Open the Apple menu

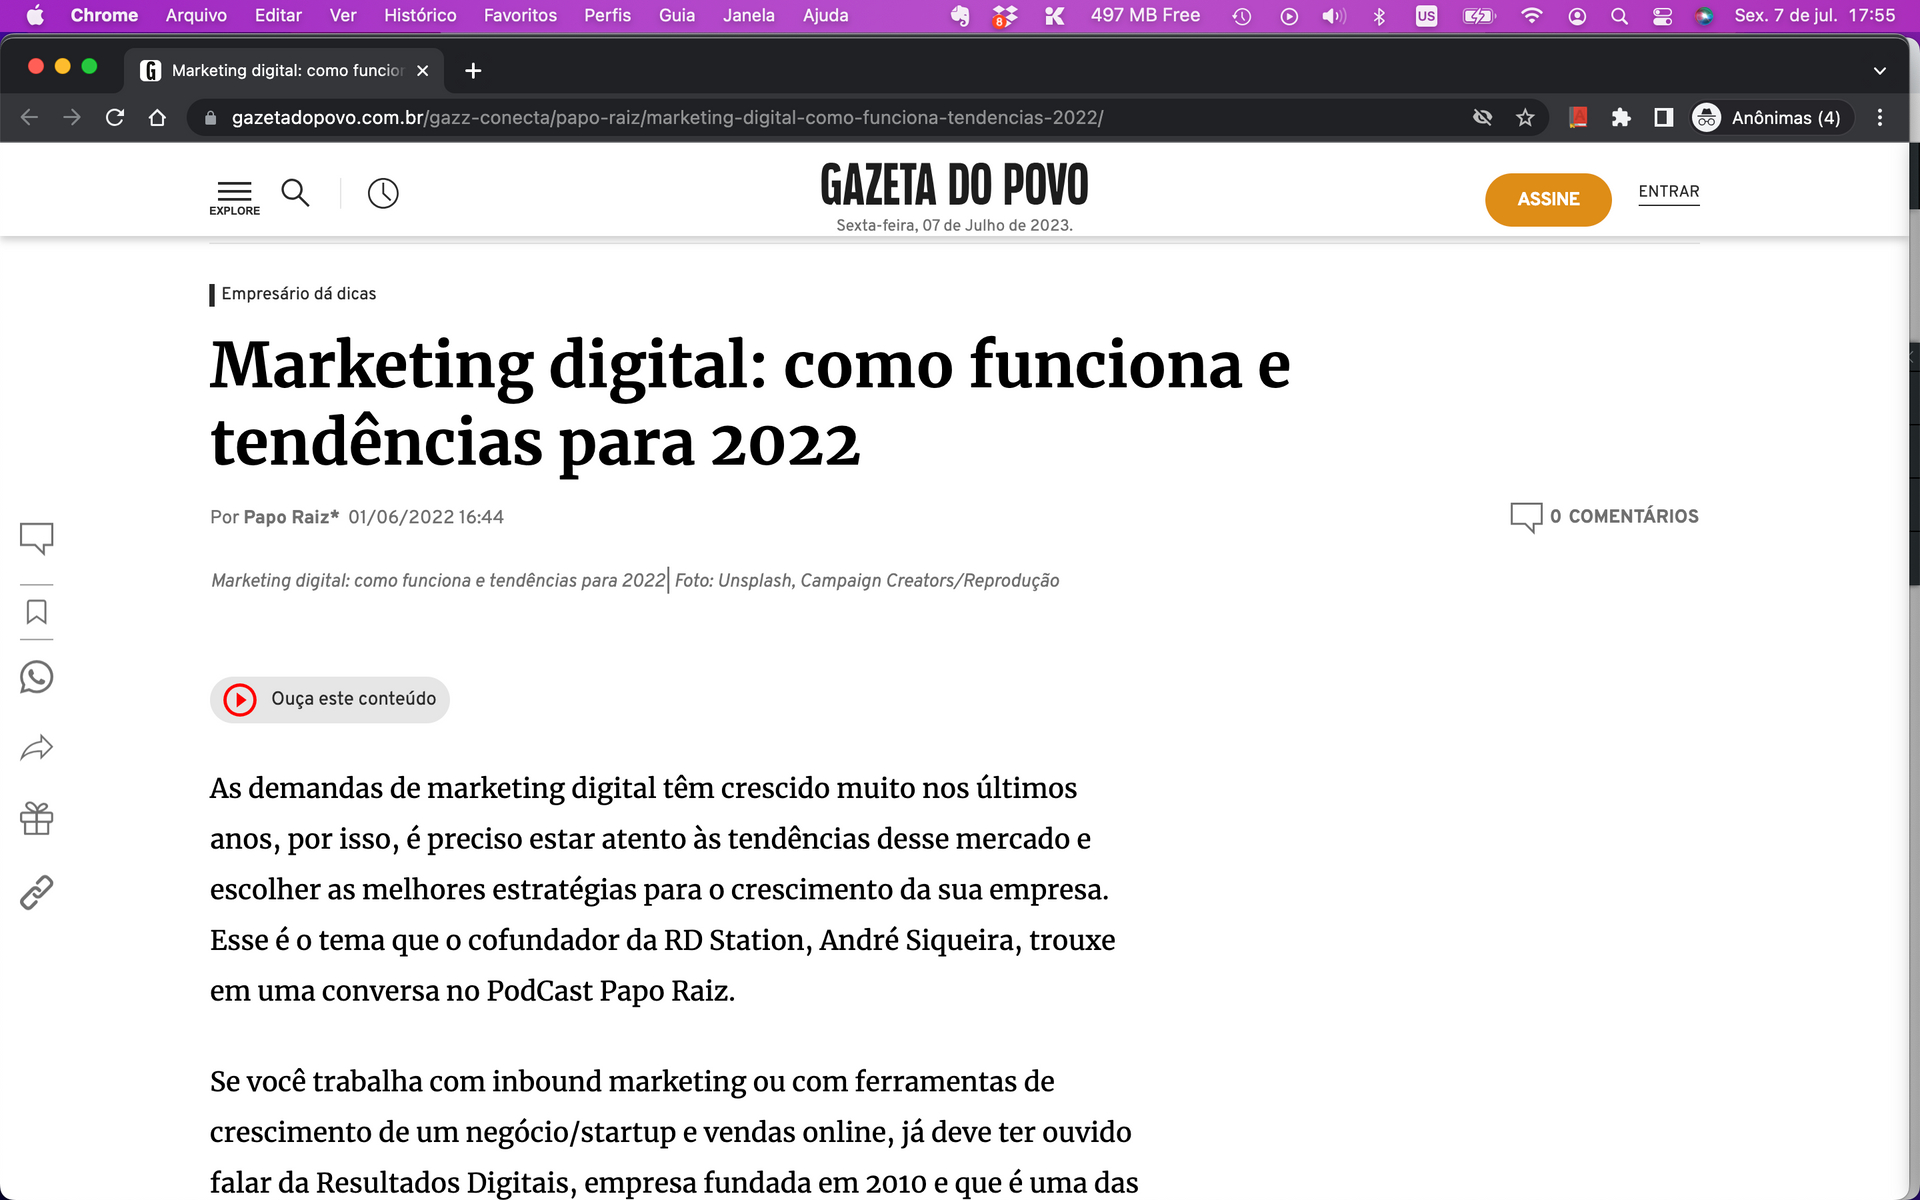coord(35,15)
